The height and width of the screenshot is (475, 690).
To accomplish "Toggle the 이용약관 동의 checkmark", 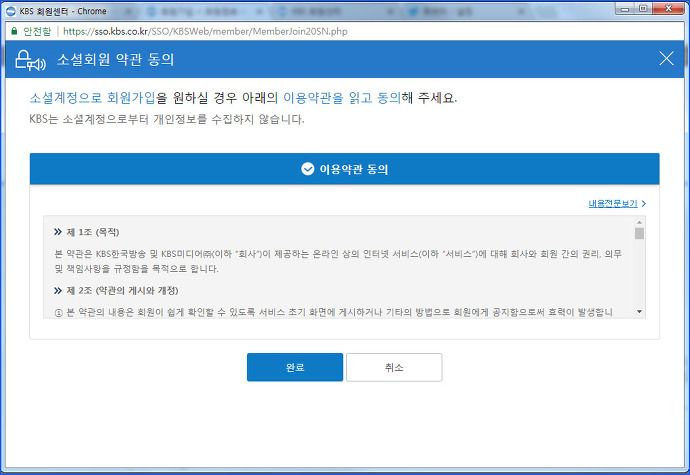I will (308, 169).
